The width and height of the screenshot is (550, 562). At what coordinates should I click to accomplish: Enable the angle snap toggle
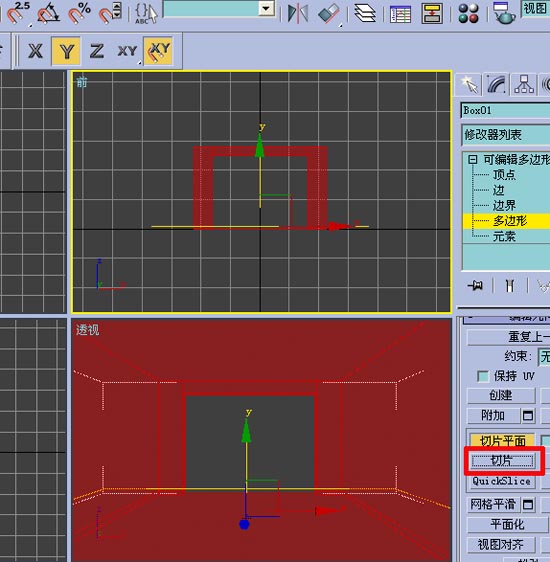coord(48,13)
